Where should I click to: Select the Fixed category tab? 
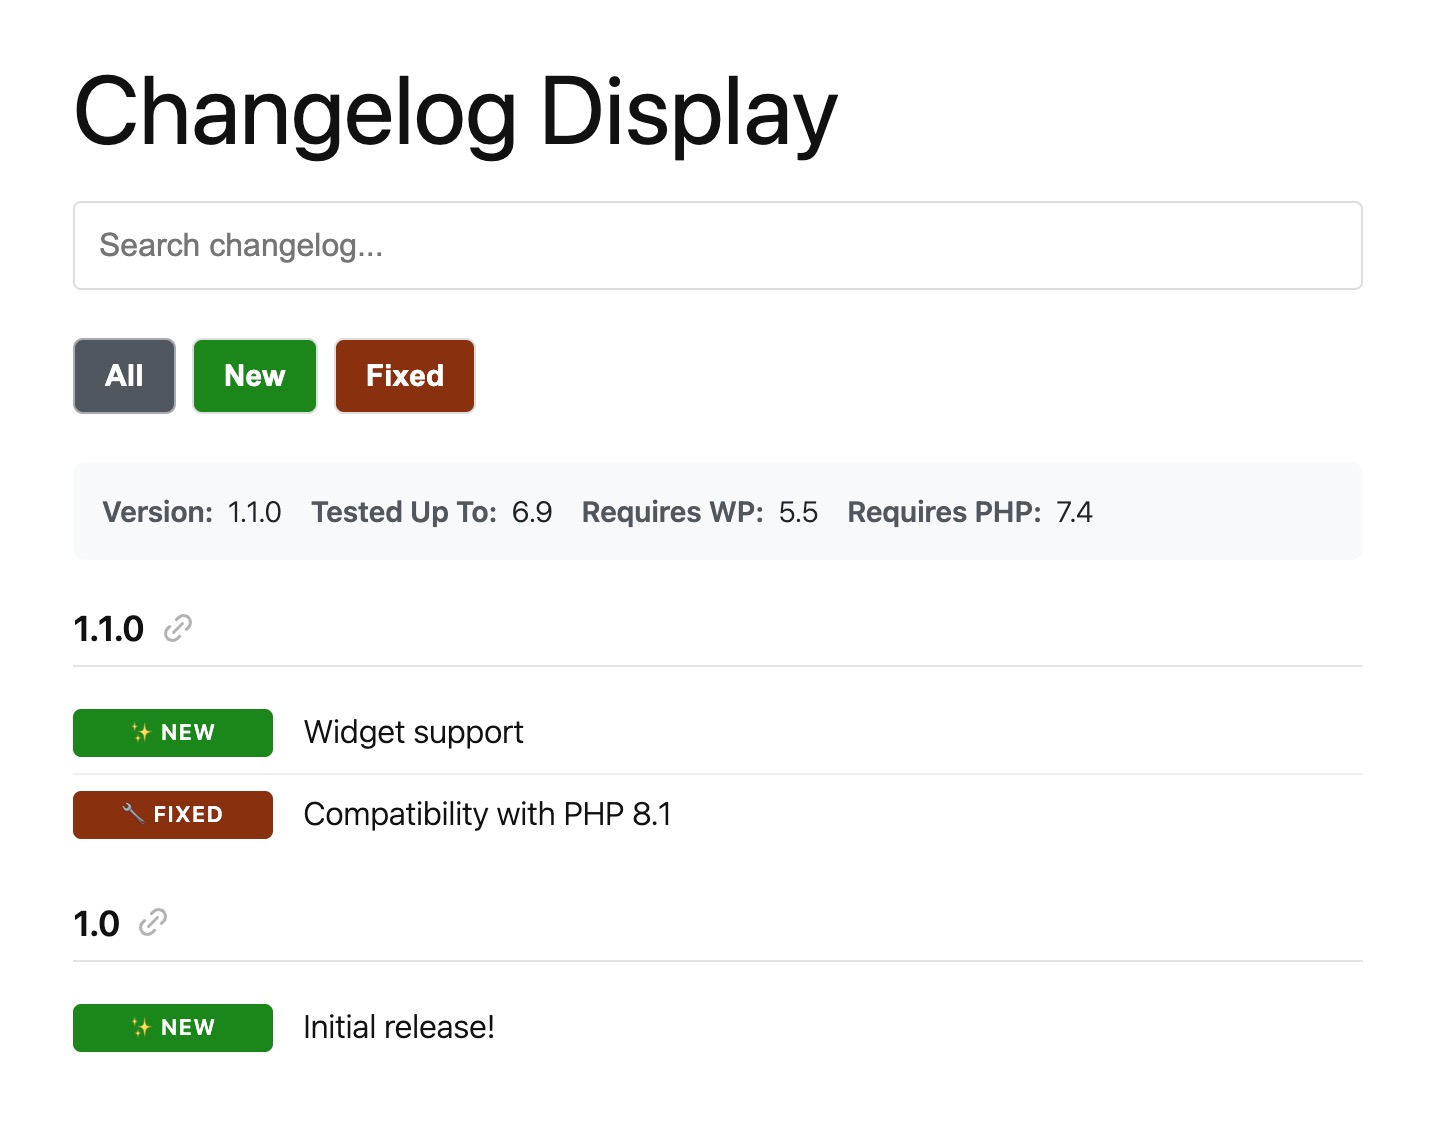click(x=404, y=376)
